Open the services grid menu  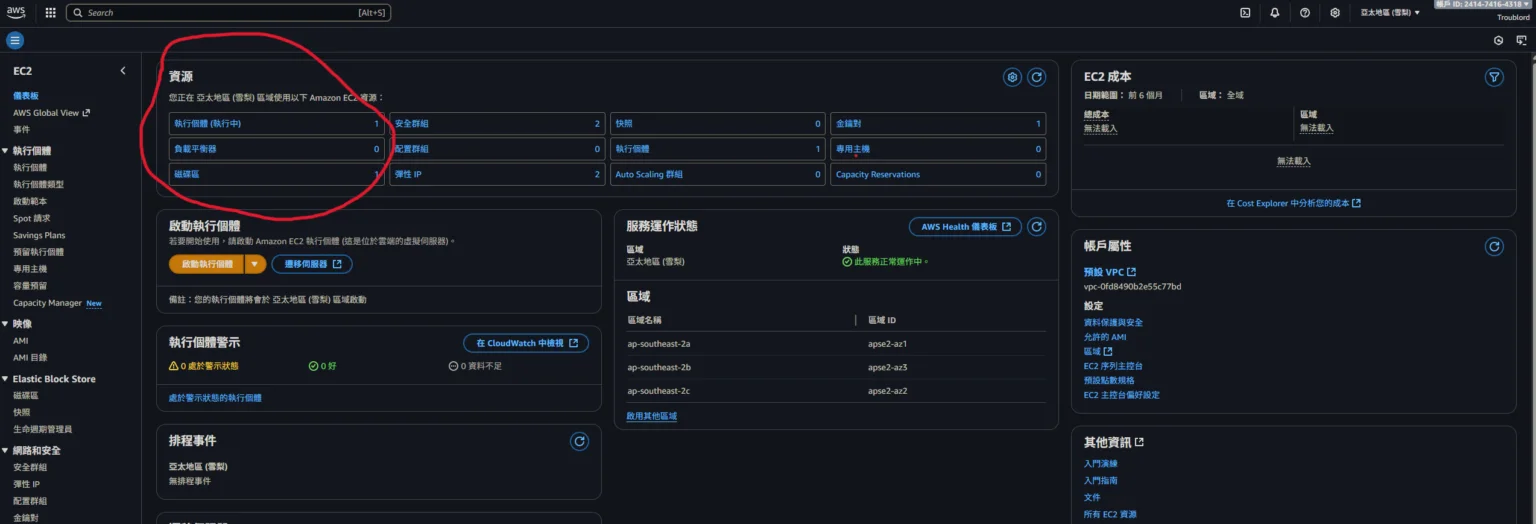coord(51,13)
